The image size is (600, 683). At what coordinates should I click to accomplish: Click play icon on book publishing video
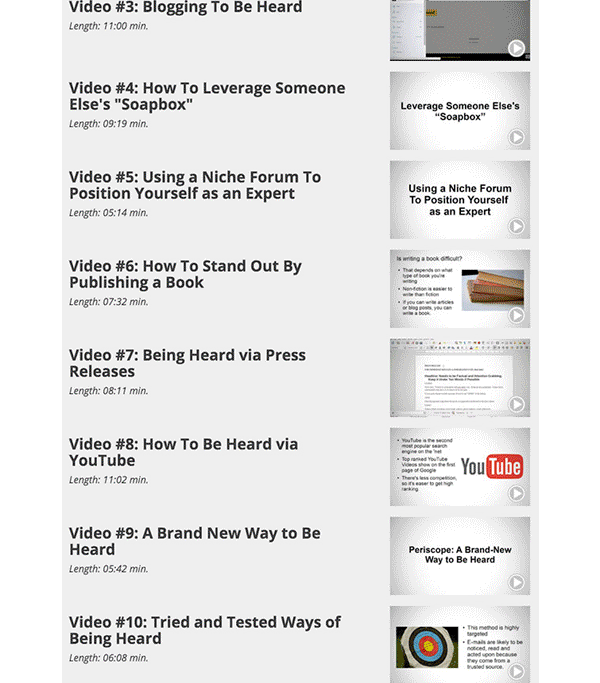[516, 315]
